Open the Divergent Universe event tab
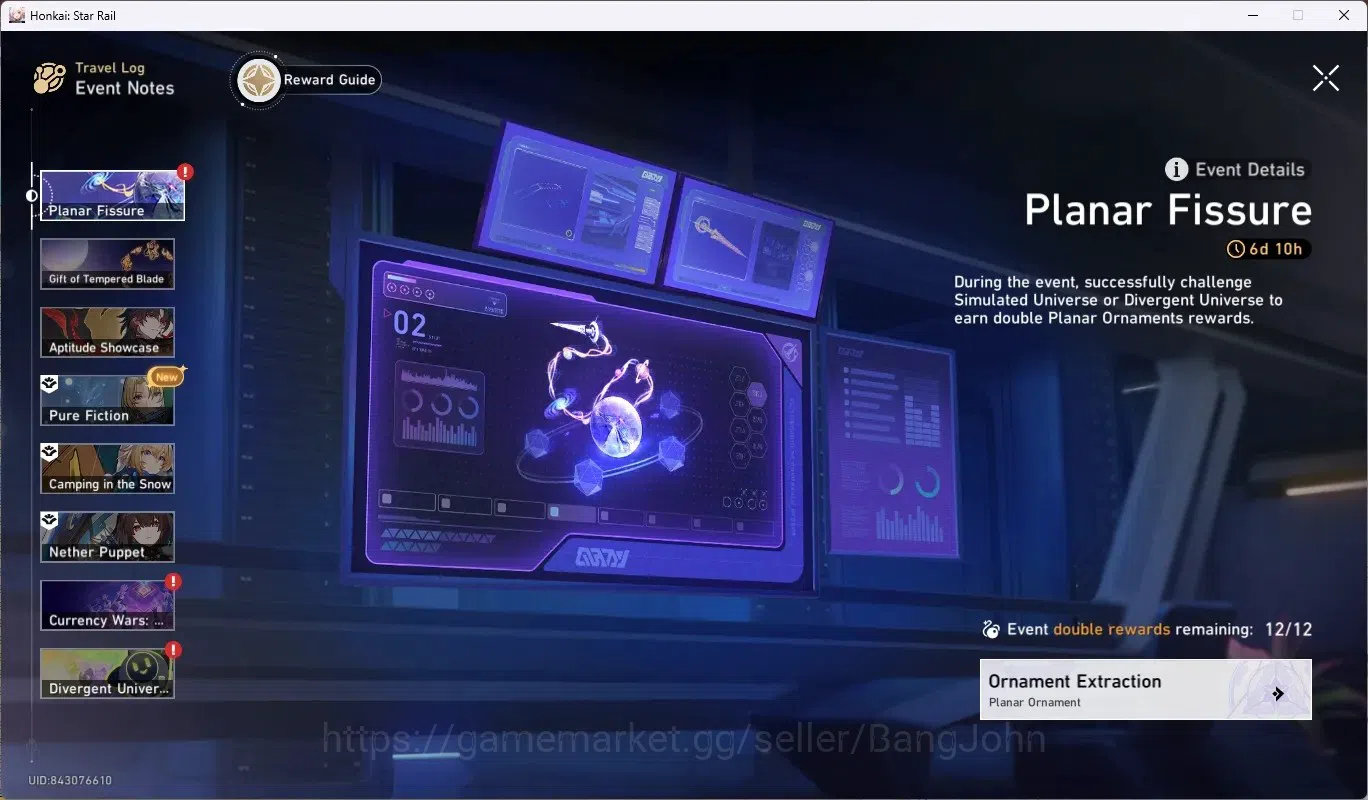 (107, 673)
